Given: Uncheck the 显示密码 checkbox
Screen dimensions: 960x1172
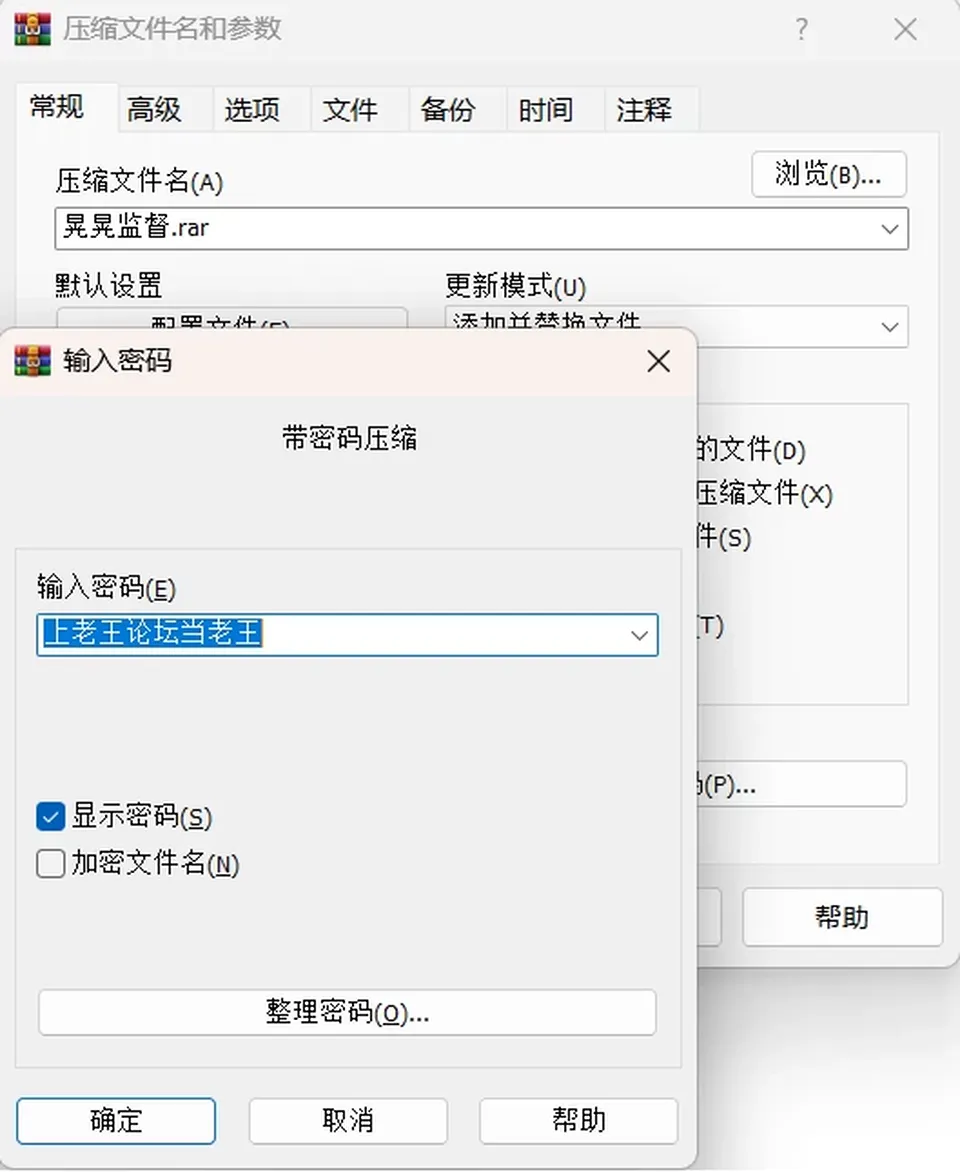Looking at the screenshot, I should pos(51,817).
